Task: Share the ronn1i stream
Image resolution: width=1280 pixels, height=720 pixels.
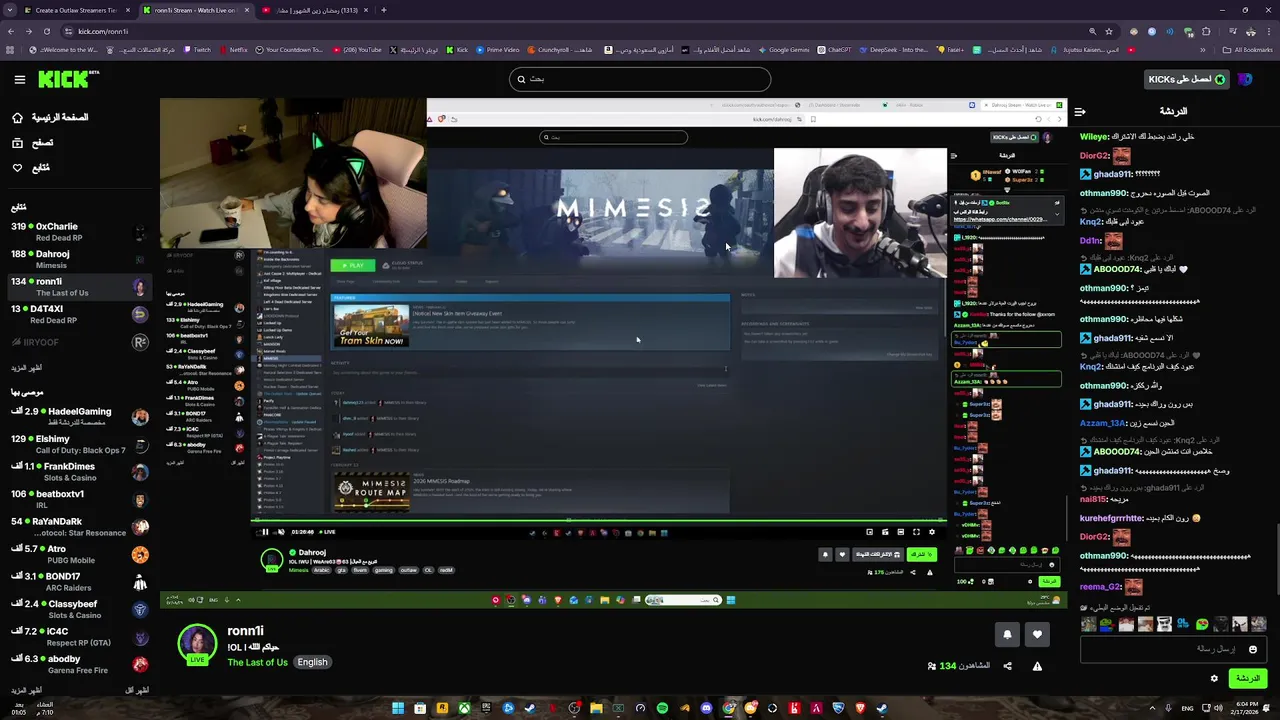Action: coord(1007,666)
